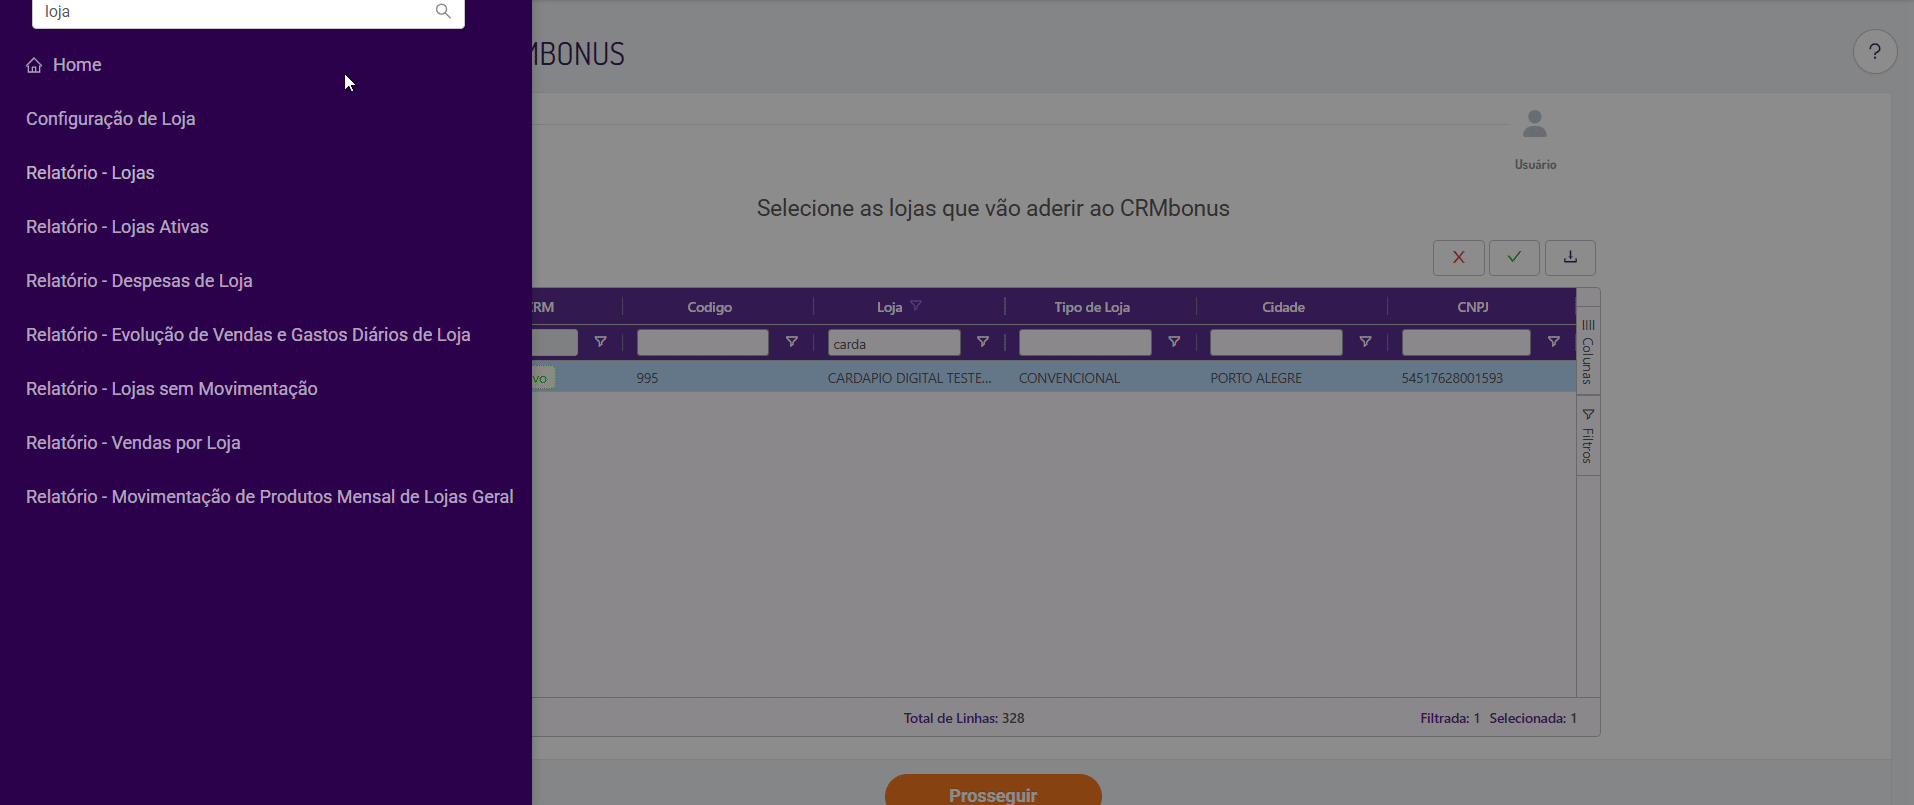Open filter icon for Cidade column

click(1365, 342)
